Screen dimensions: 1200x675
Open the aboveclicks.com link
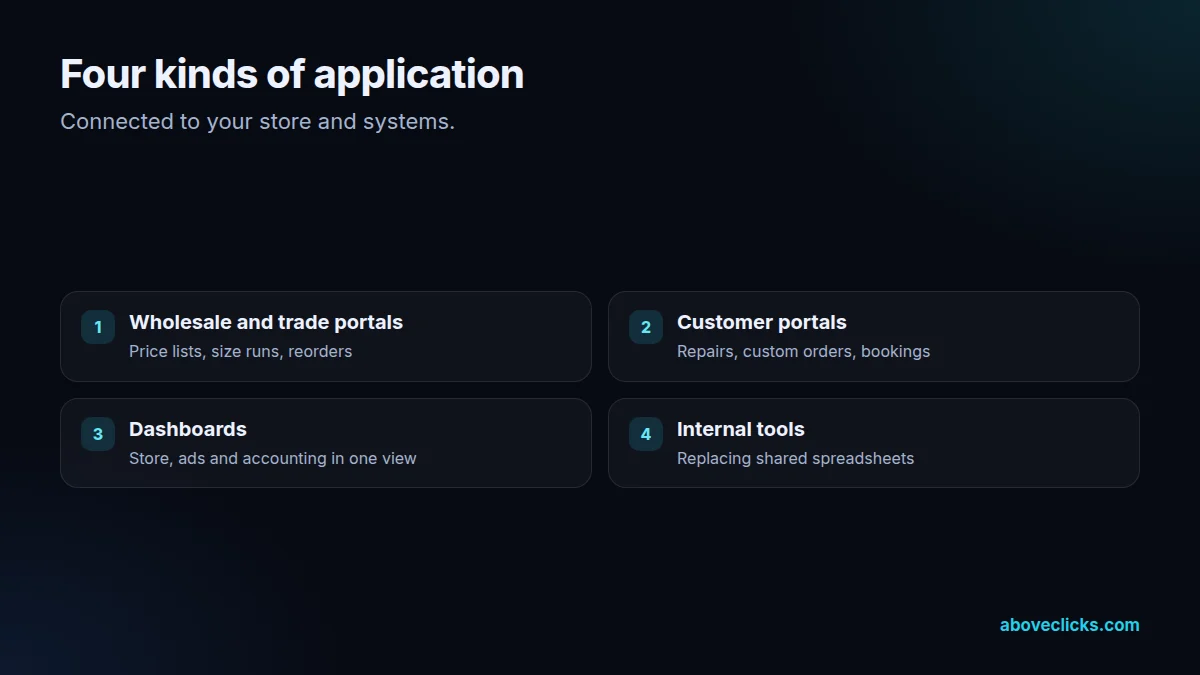1069,625
